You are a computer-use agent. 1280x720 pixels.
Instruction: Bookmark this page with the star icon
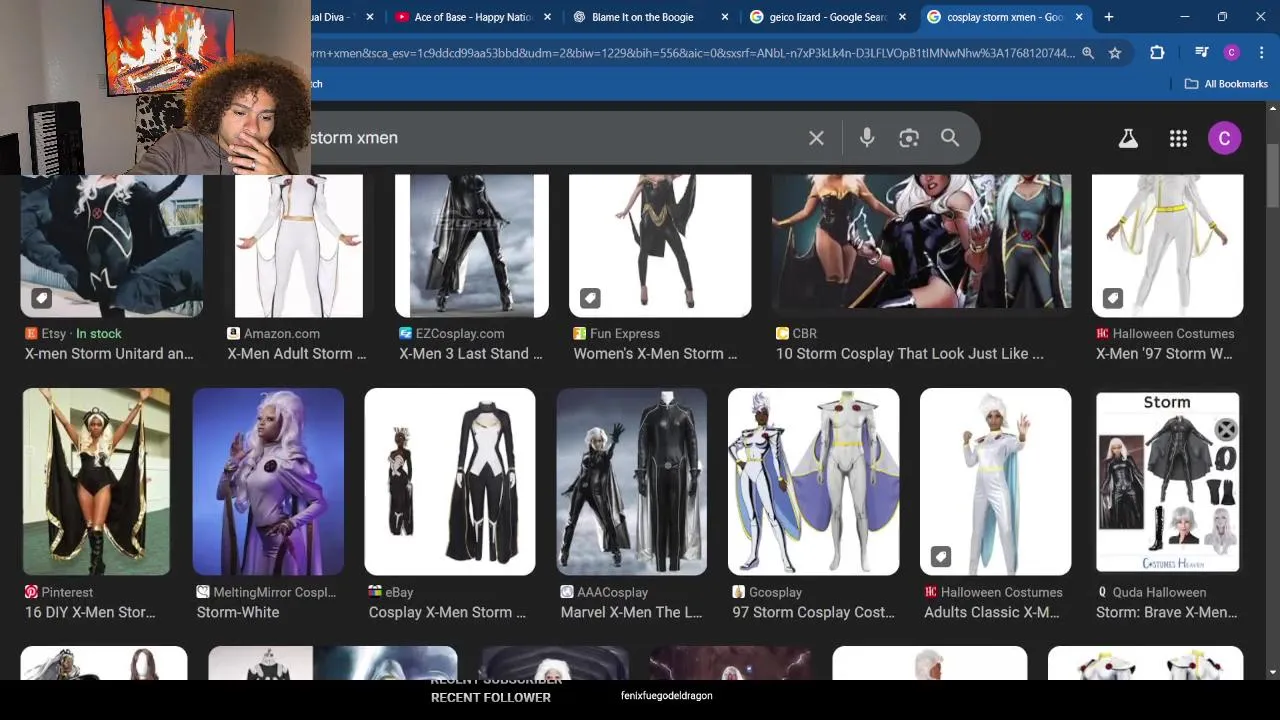[1115, 53]
